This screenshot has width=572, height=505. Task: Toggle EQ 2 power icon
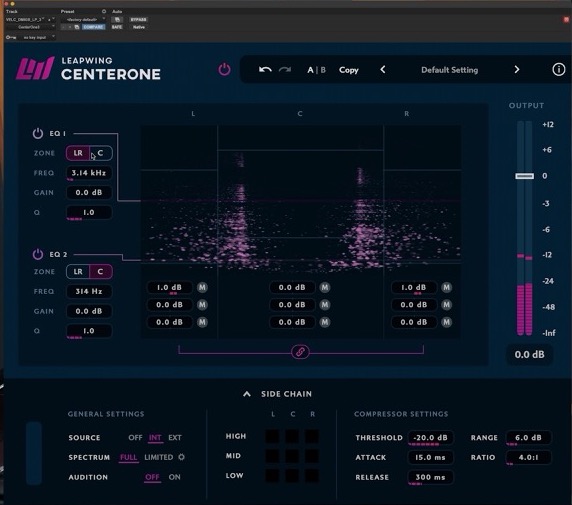click(38, 254)
